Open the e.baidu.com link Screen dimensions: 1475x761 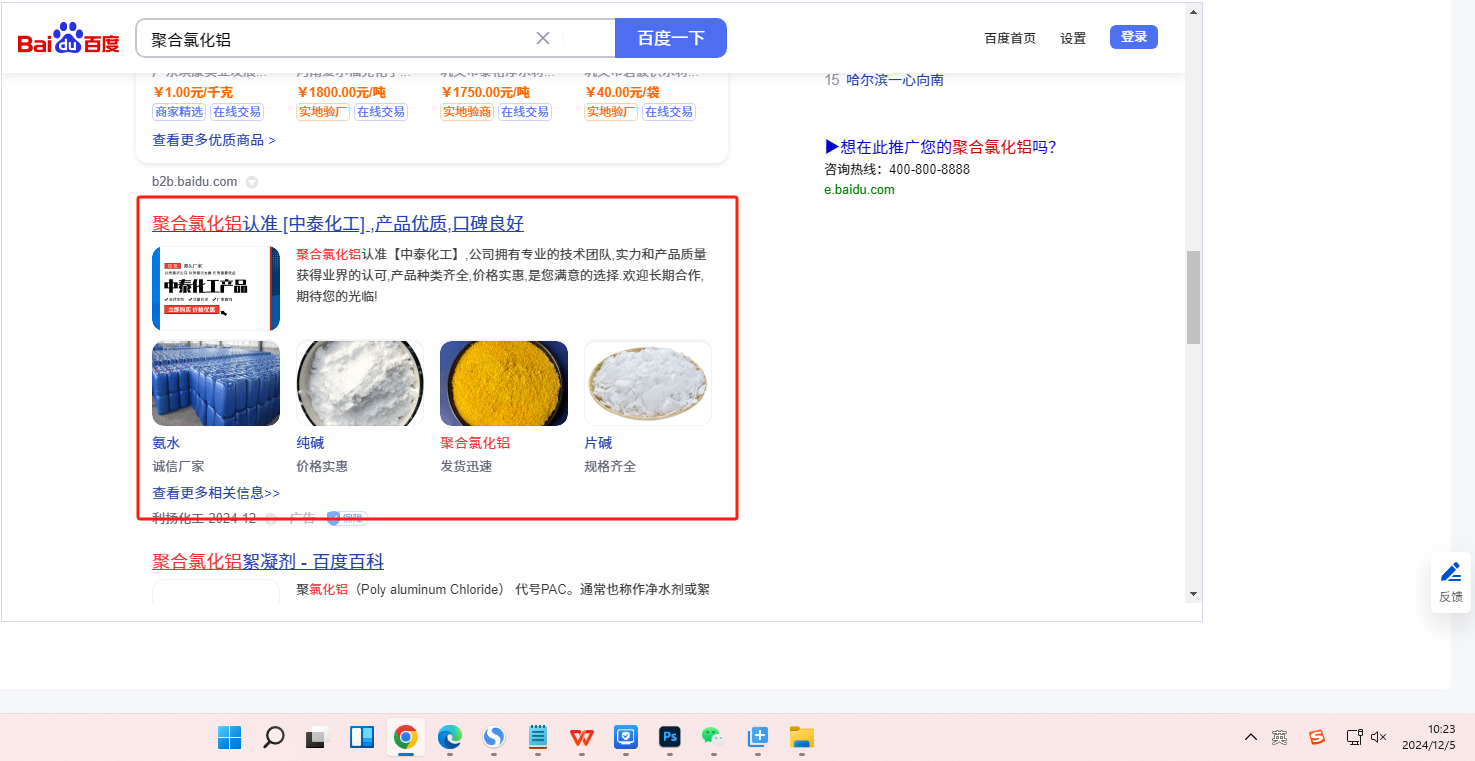click(859, 190)
